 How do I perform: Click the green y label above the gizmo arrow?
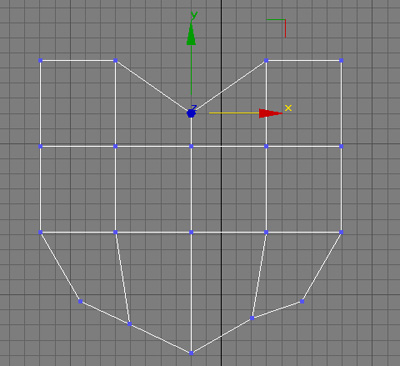click(x=194, y=15)
